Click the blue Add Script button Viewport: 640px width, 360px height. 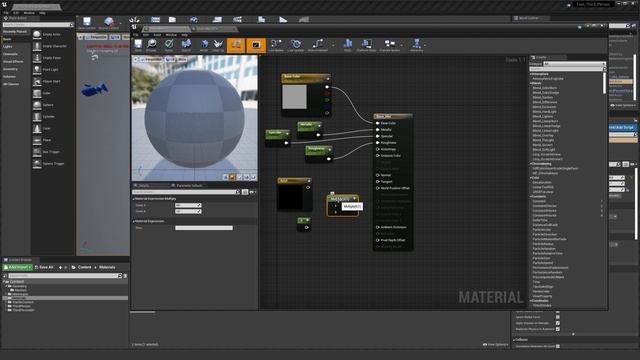(622, 127)
